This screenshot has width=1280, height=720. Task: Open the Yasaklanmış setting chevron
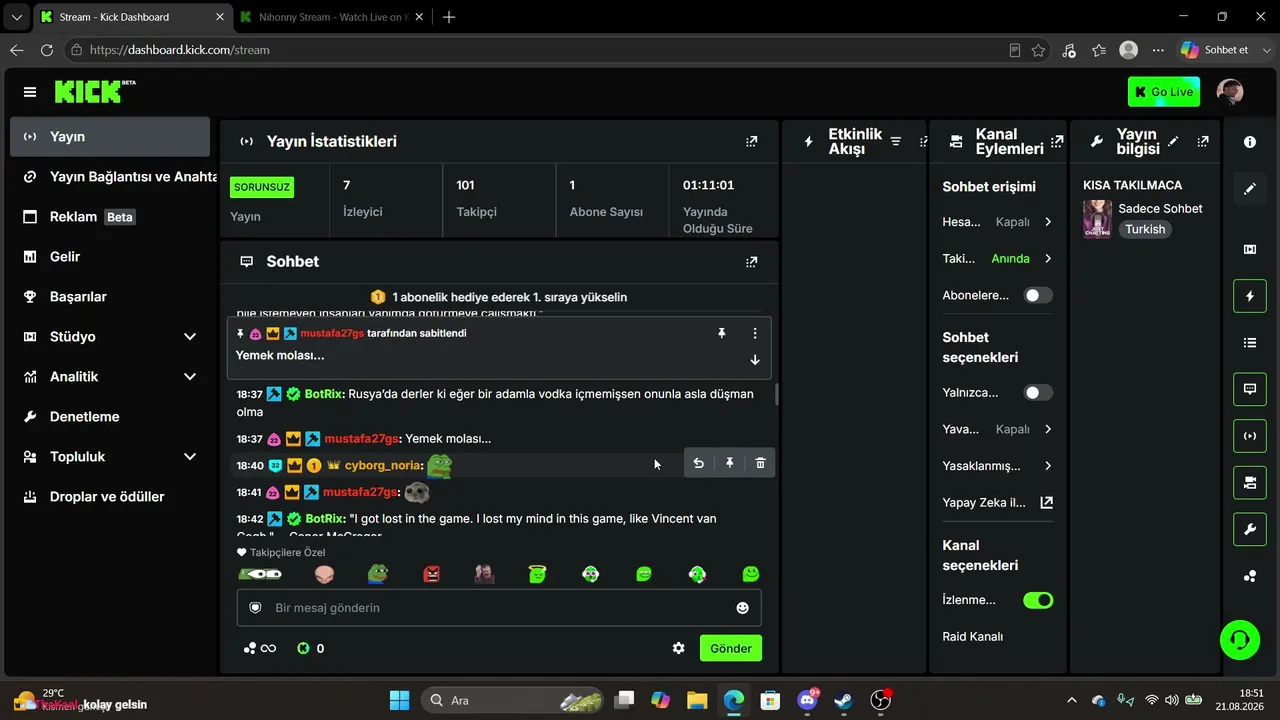(1048, 466)
